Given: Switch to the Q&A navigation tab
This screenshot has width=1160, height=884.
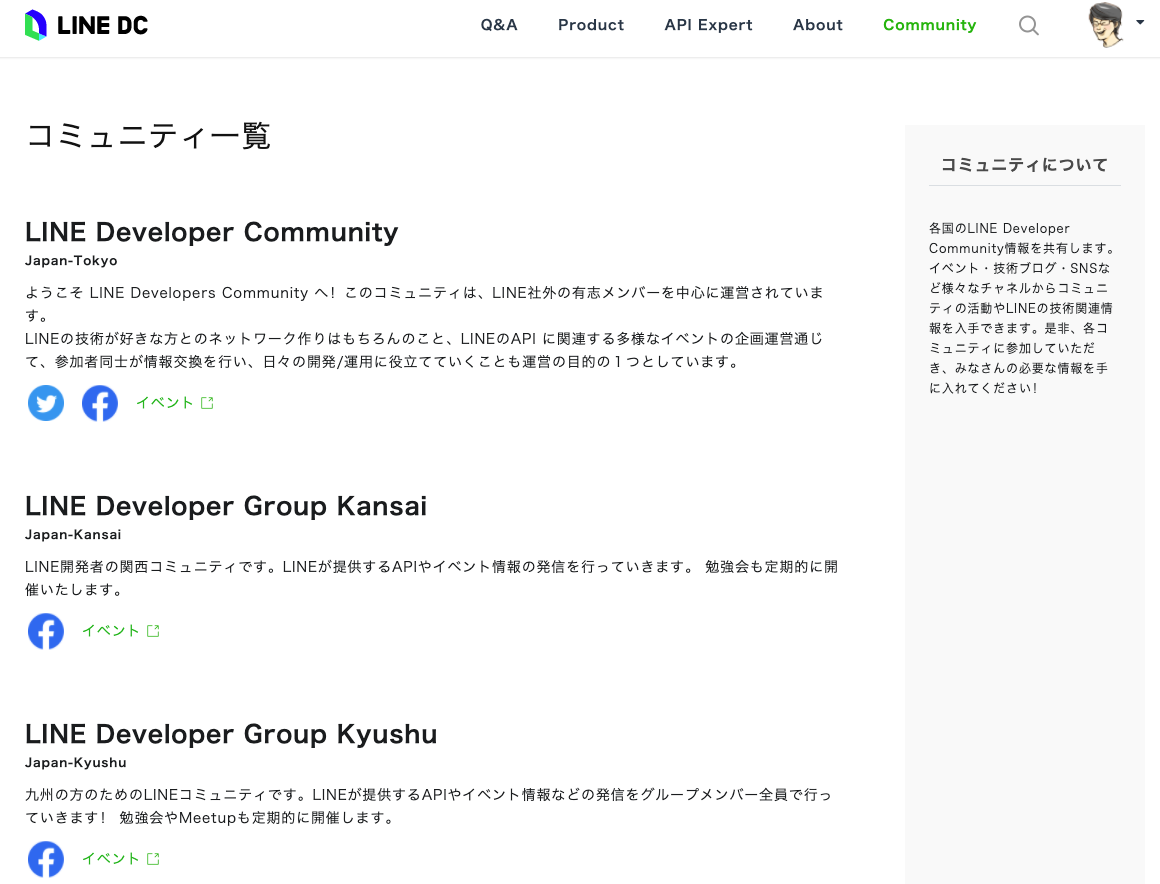Looking at the screenshot, I should click(x=498, y=25).
